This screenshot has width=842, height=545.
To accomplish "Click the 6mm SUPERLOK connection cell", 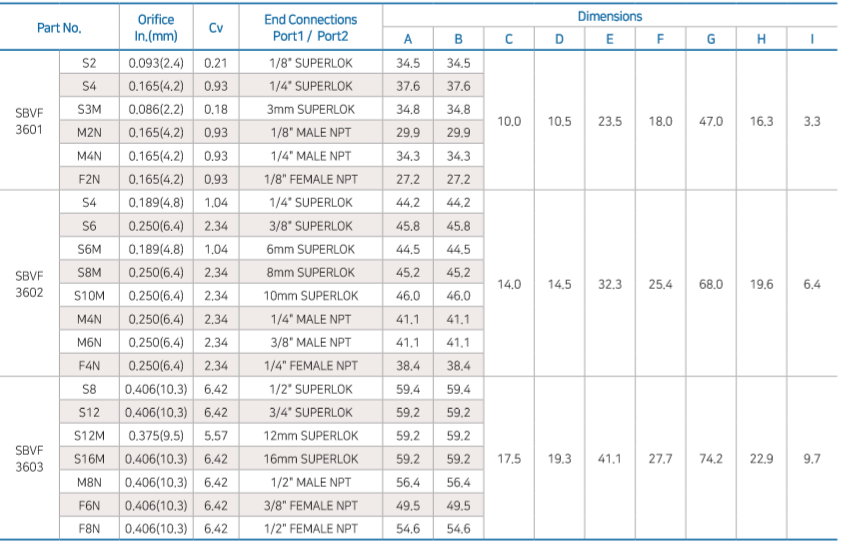I will pyautogui.click(x=310, y=249).
